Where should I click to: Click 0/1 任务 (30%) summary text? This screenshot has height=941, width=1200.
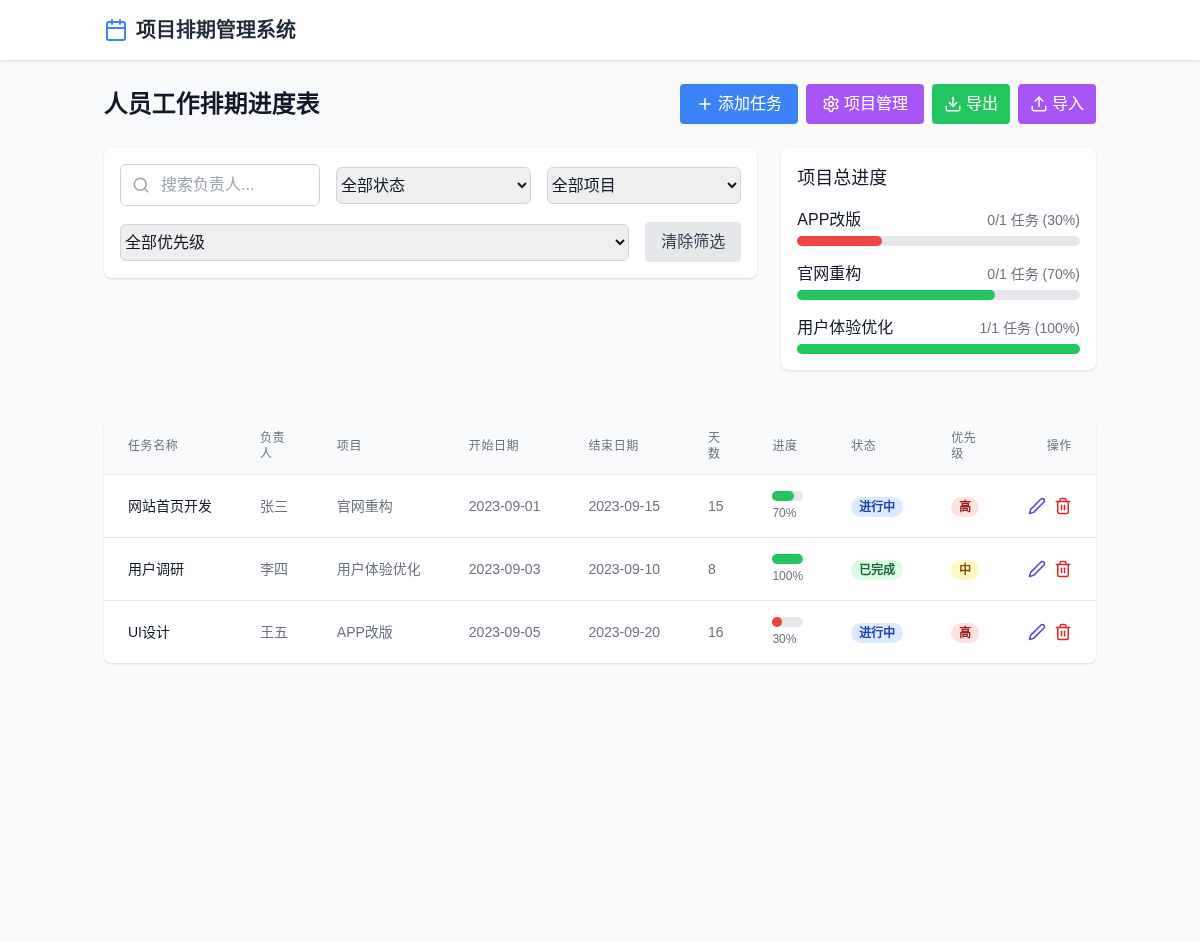1033,220
